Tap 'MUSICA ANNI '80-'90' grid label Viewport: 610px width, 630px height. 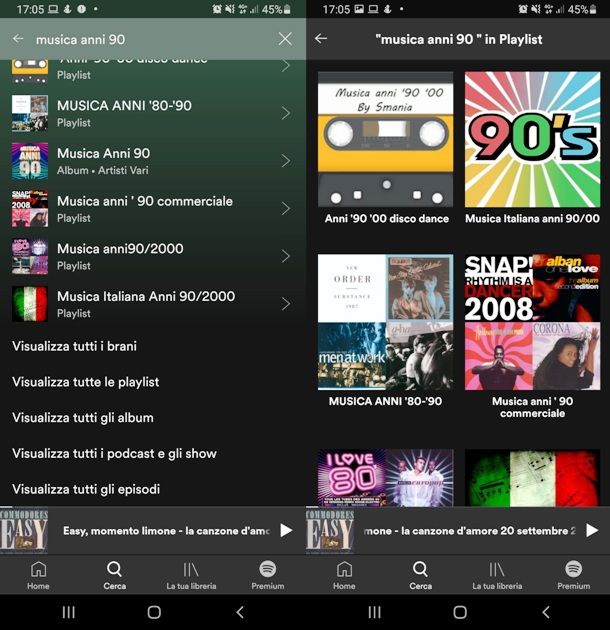(385, 401)
